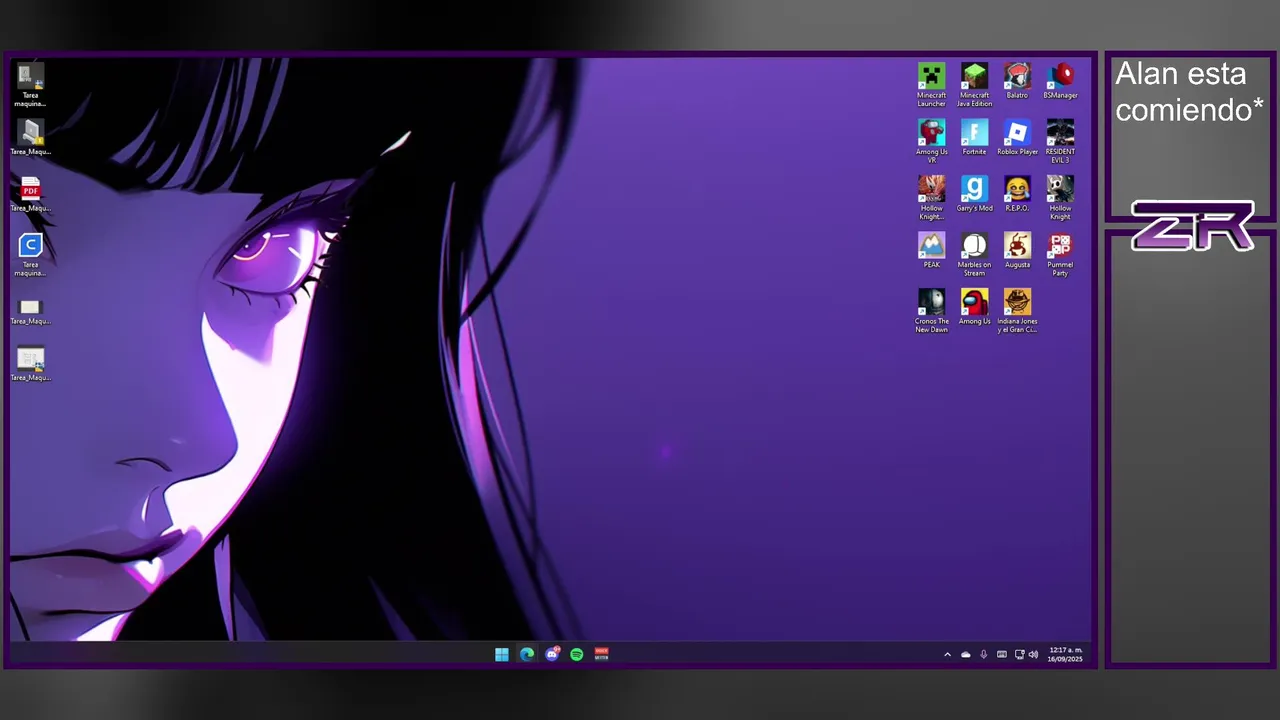This screenshot has height=720, width=1280.
Task: Select the topmost Tarea maquina... desktop file
Action: [30, 85]
